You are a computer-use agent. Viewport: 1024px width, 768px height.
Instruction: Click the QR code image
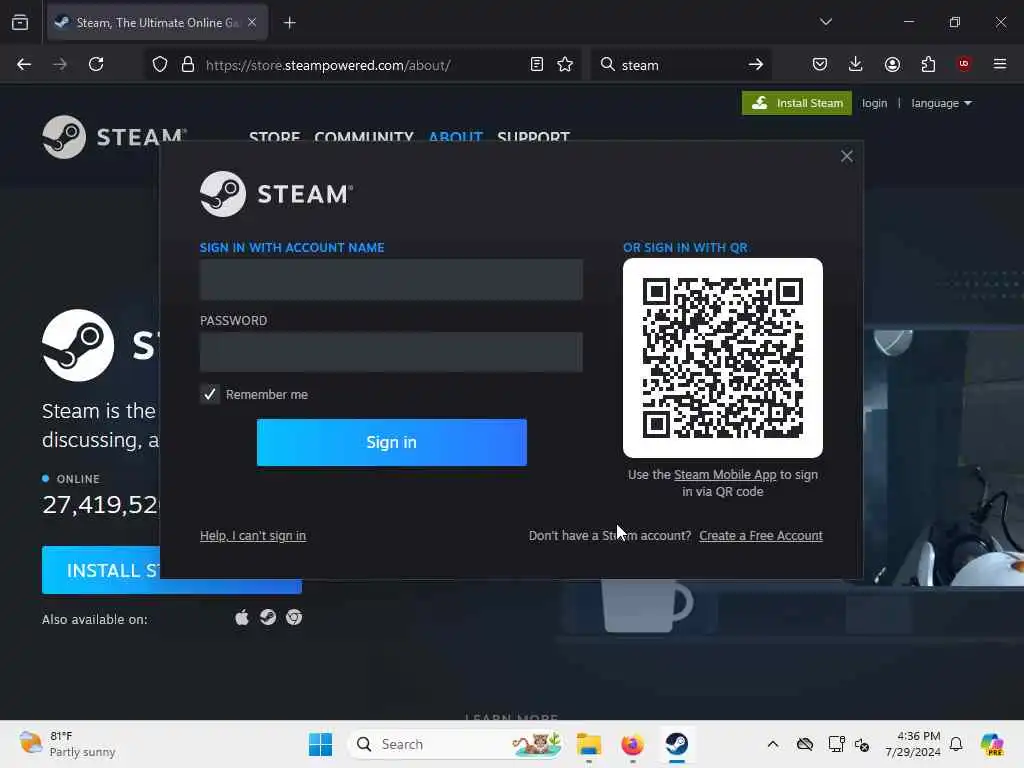[723, 358]
